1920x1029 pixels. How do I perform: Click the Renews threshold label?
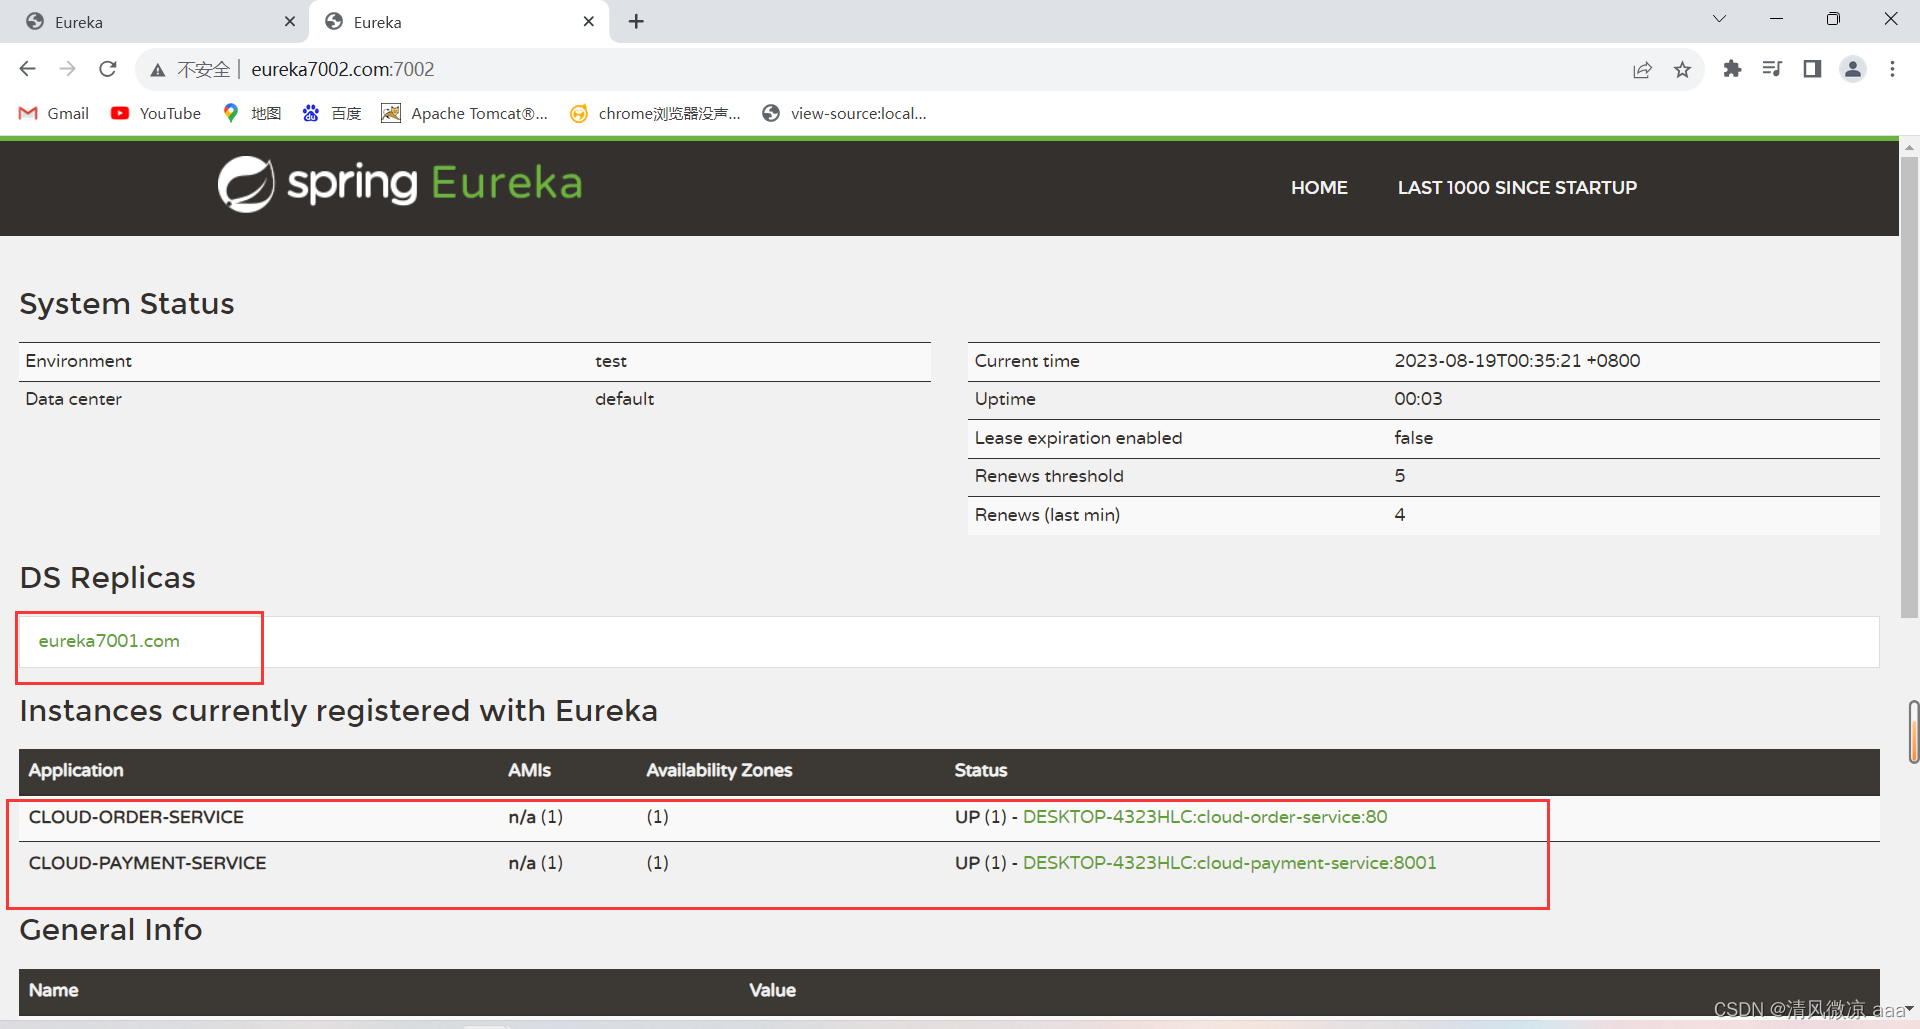click(1049, 476)
